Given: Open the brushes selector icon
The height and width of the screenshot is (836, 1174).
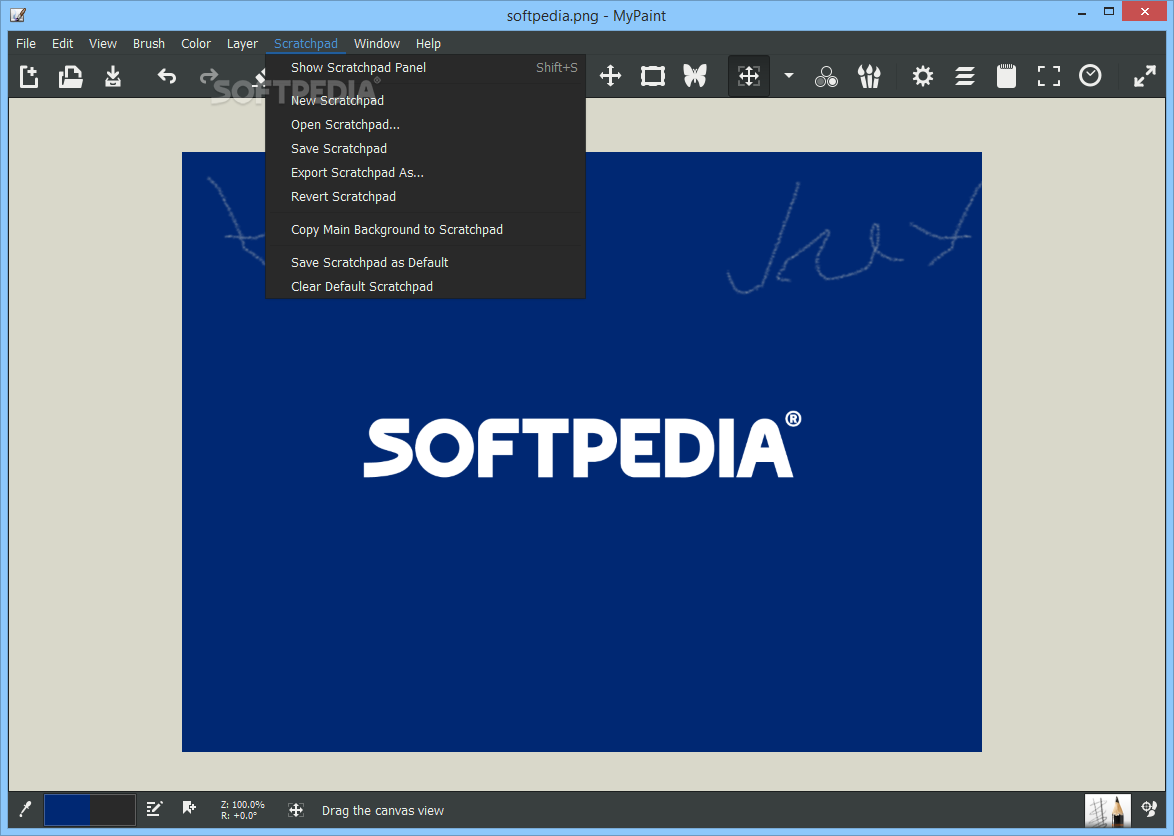Looking at the screenshot, I should pos(869,76).
